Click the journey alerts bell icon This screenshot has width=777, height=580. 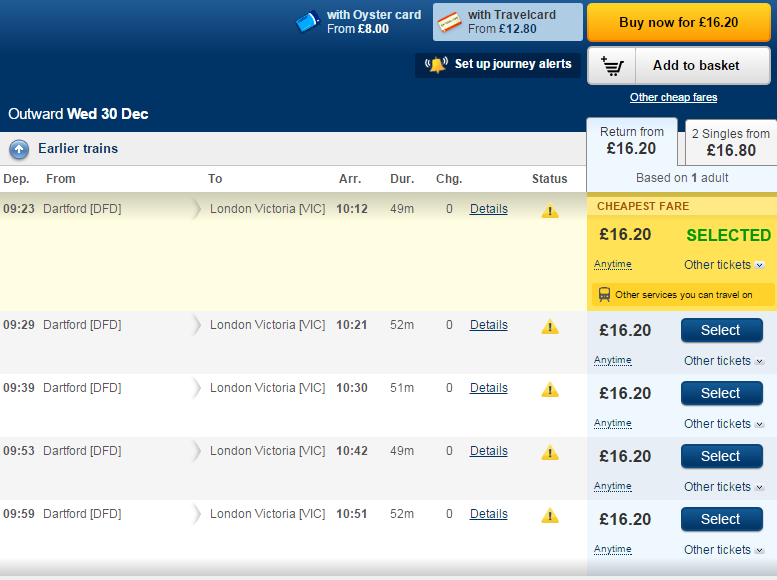436,65
